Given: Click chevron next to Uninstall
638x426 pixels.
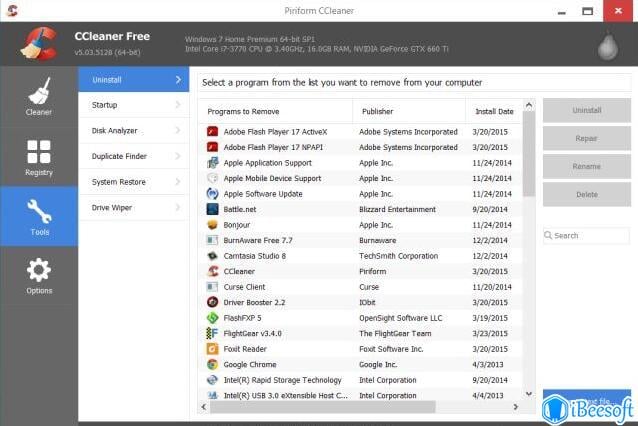Looking at the screenshot, I should point(178,80).
